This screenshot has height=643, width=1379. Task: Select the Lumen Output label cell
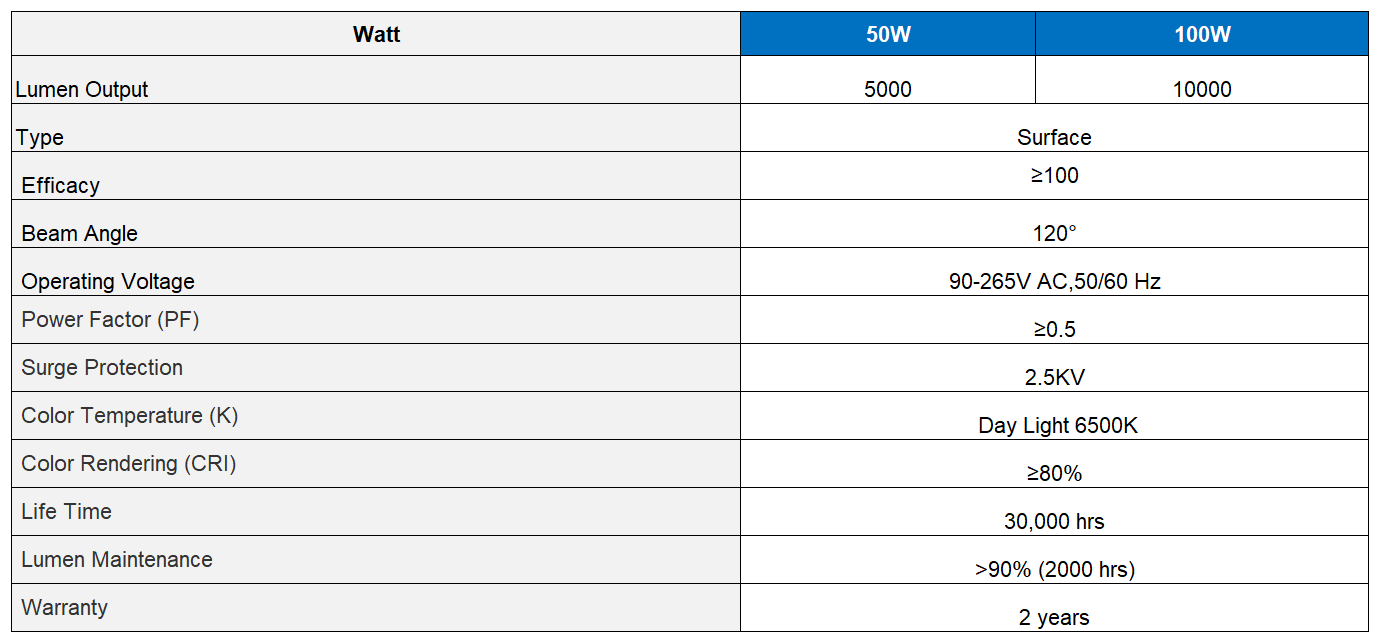376,80
